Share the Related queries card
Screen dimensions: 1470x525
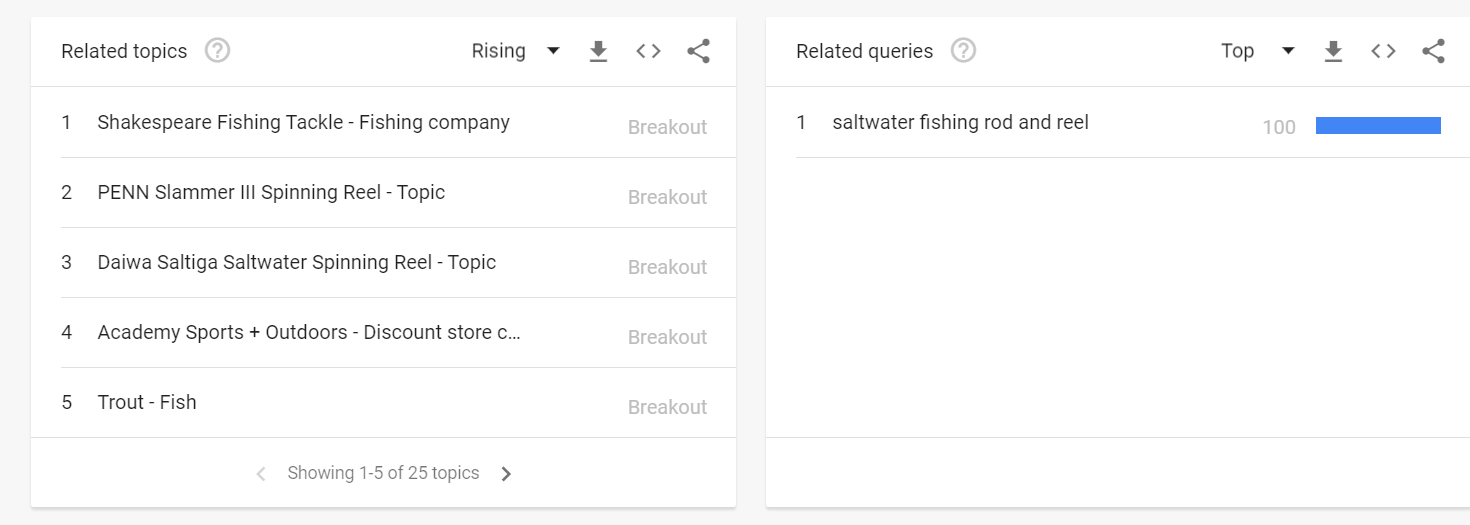pos(1433,51)
